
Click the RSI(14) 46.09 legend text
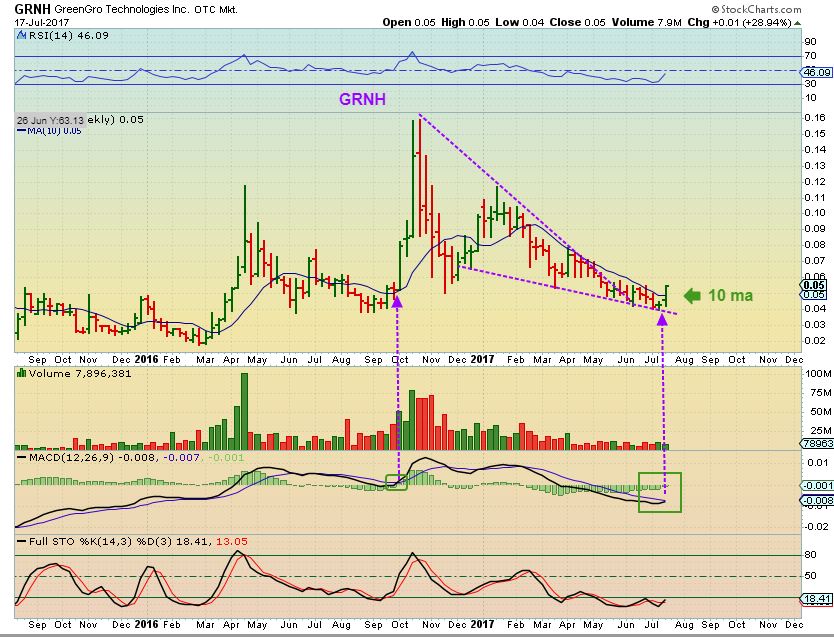pyautogui.click(x=69, y=36)
